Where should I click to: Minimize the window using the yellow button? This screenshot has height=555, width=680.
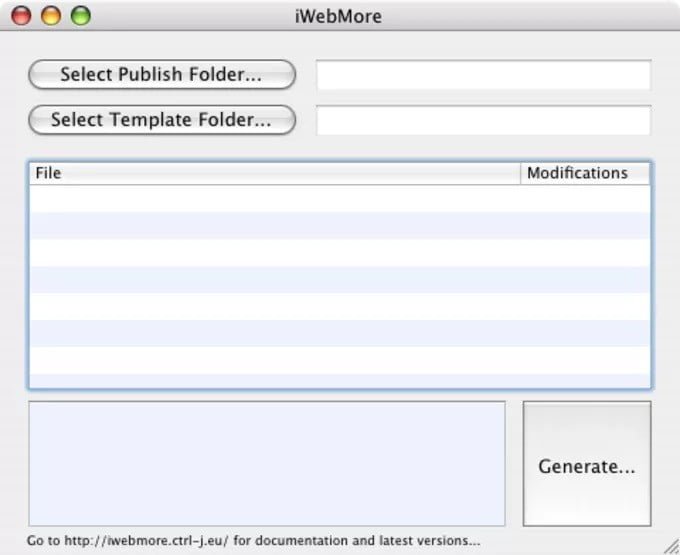click(51, 16)
